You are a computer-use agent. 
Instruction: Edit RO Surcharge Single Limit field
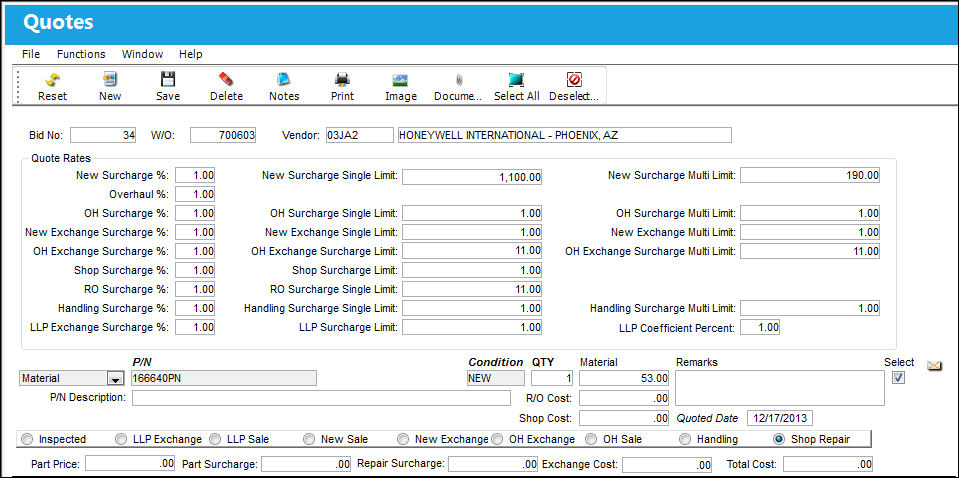[472, 289]
